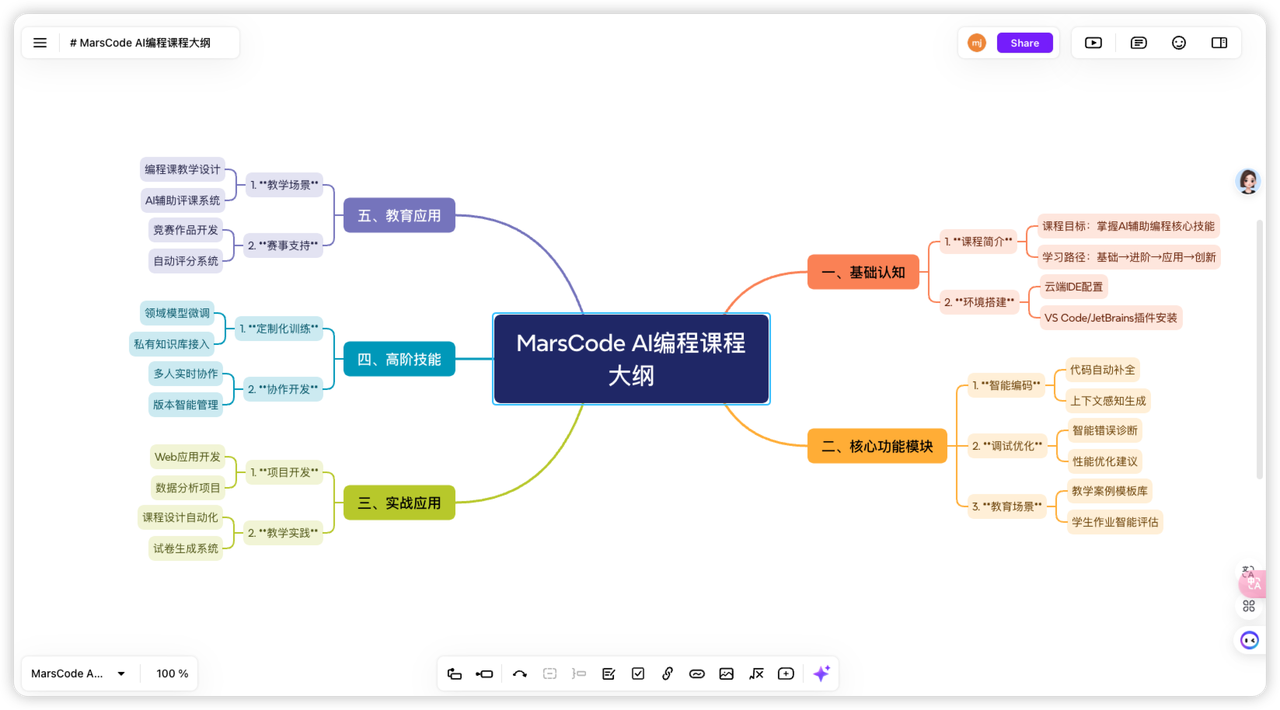Add a boundary around topics
This screenshot has width=1280, height=710.
[x=550, y=674]
